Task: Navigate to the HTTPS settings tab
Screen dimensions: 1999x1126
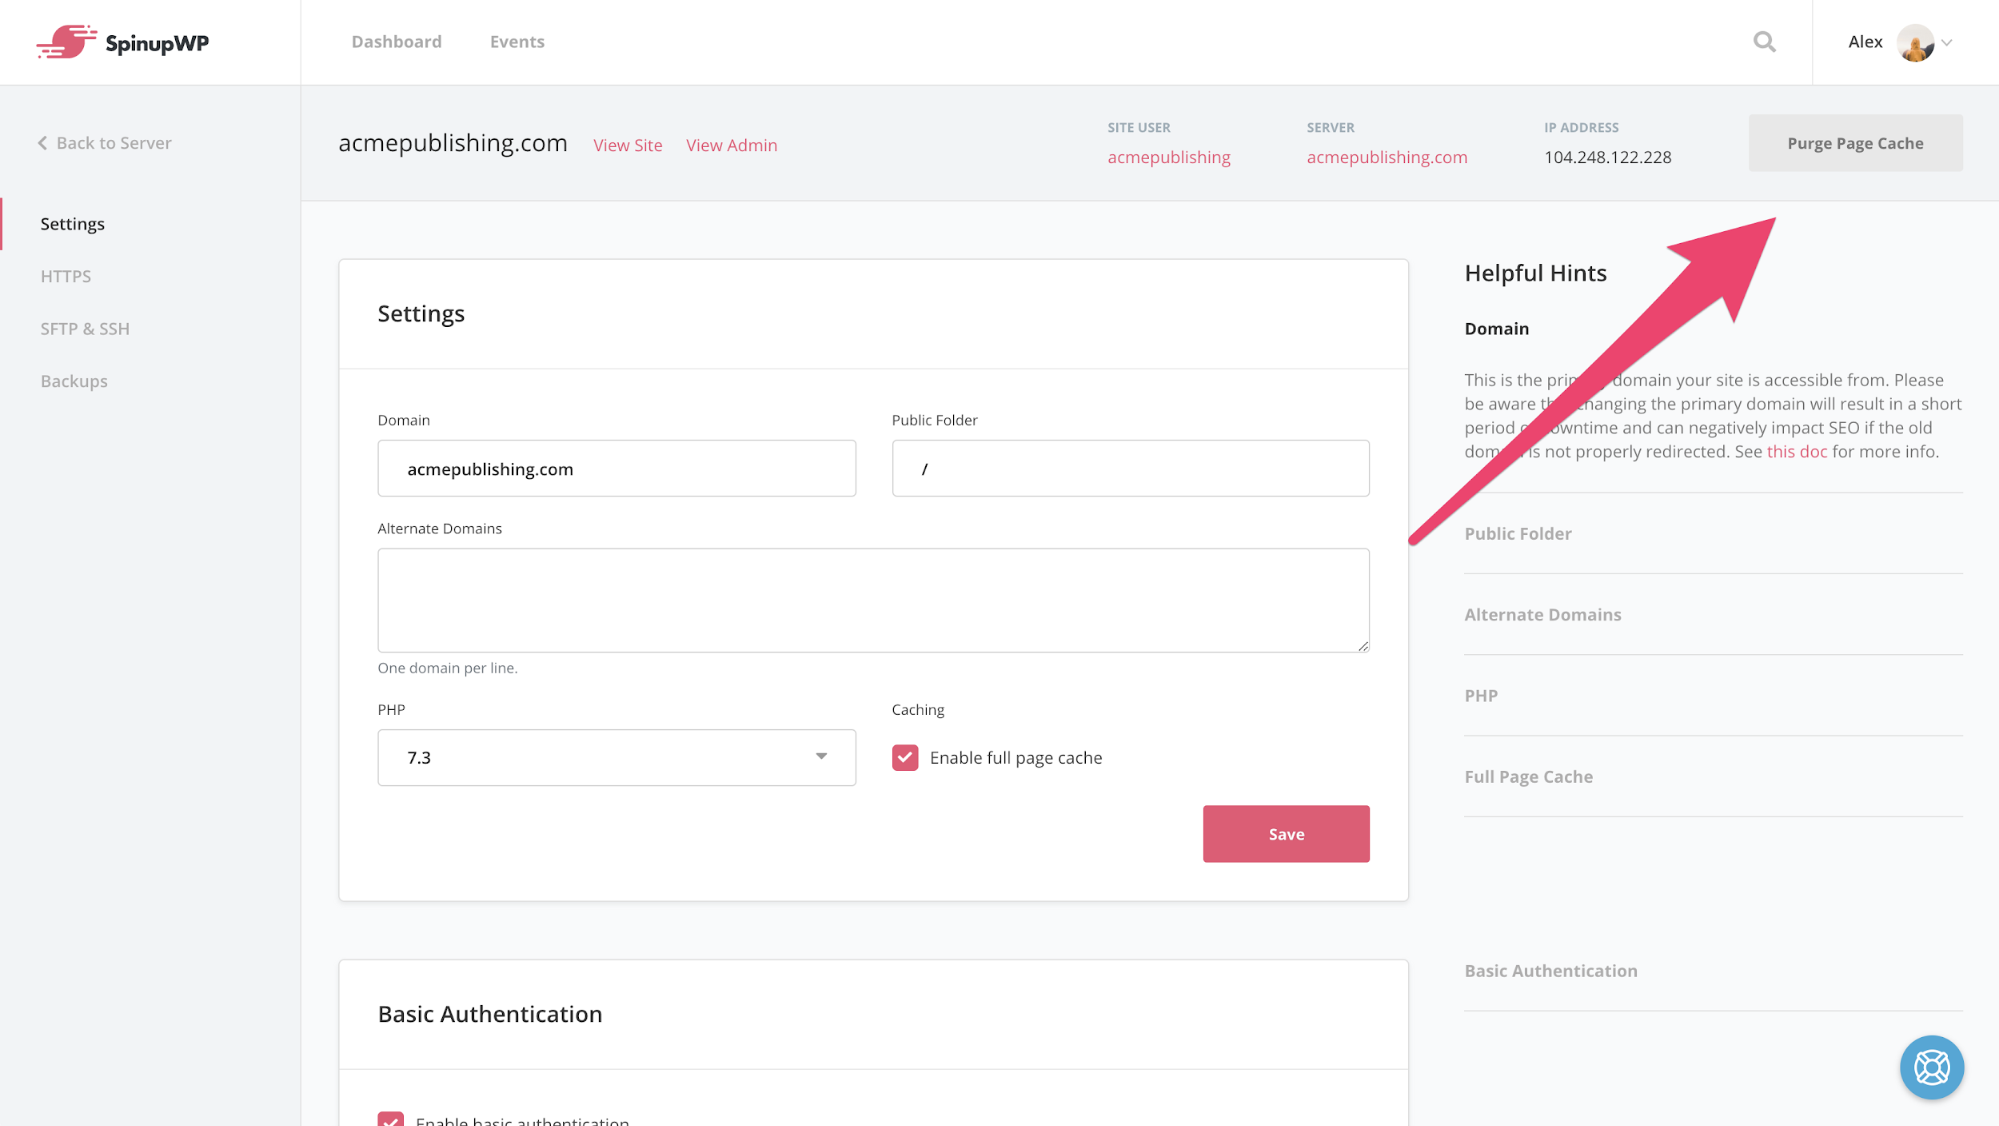Action: [66, 275]
